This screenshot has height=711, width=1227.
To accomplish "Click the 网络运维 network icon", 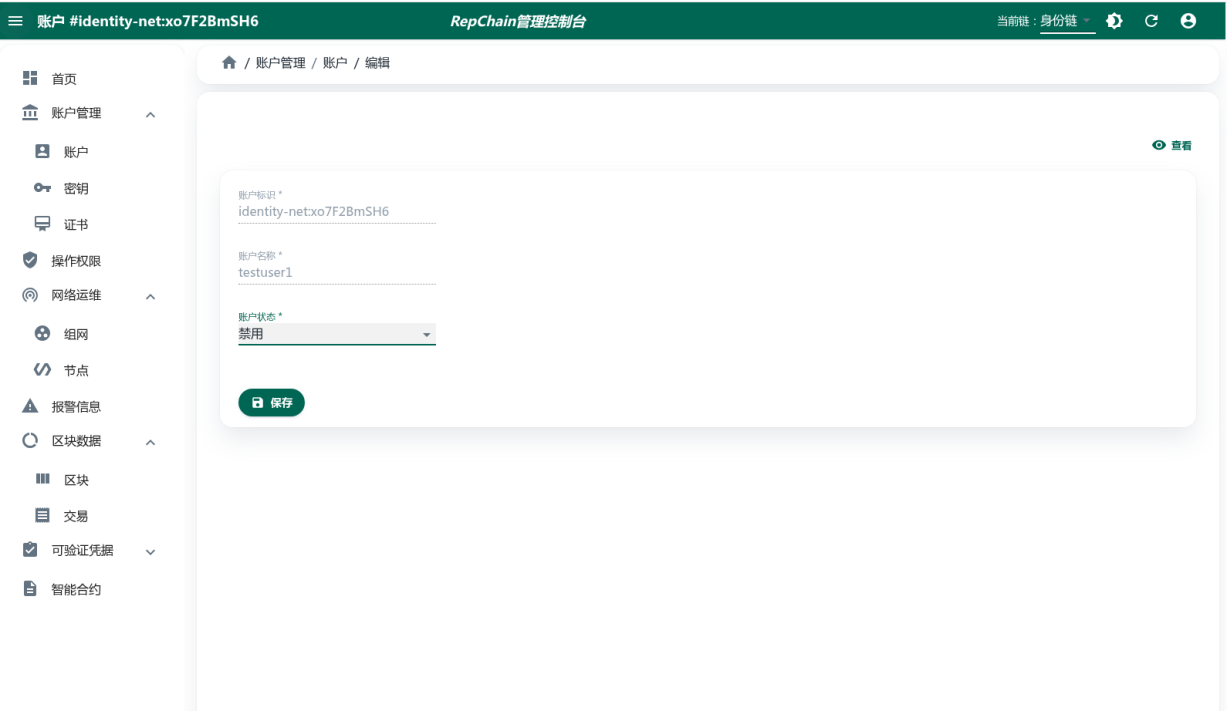I will (x=30, y=295).
